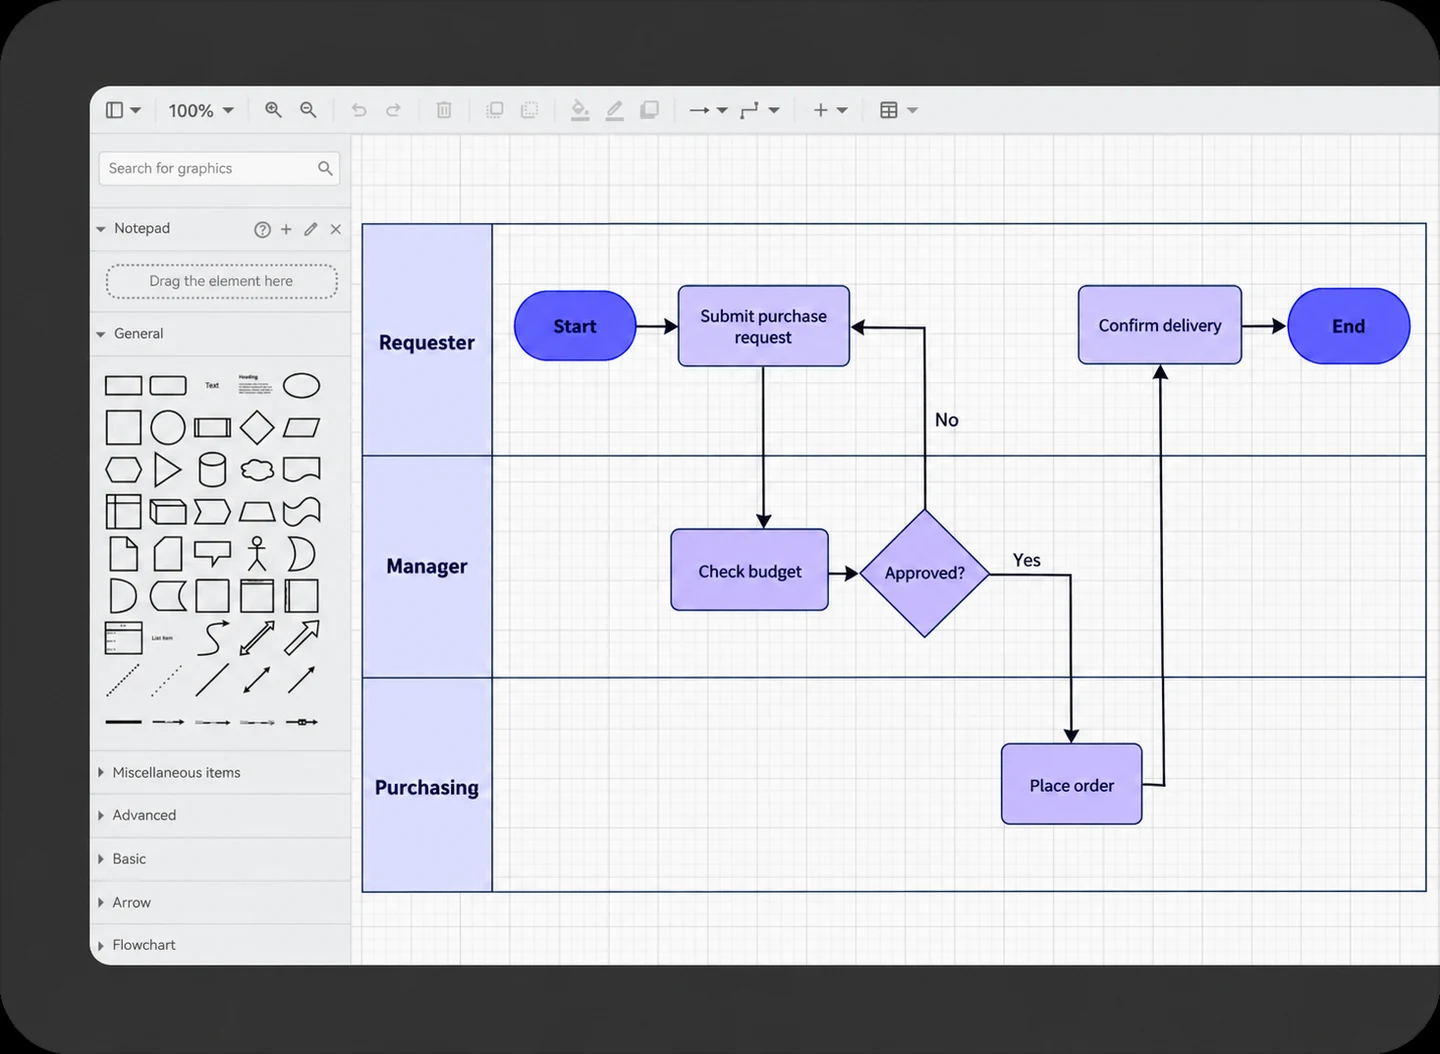Select the Approved? decision diamond
The height and width of the screenshot is (1054, 1440).
(925, 573)
